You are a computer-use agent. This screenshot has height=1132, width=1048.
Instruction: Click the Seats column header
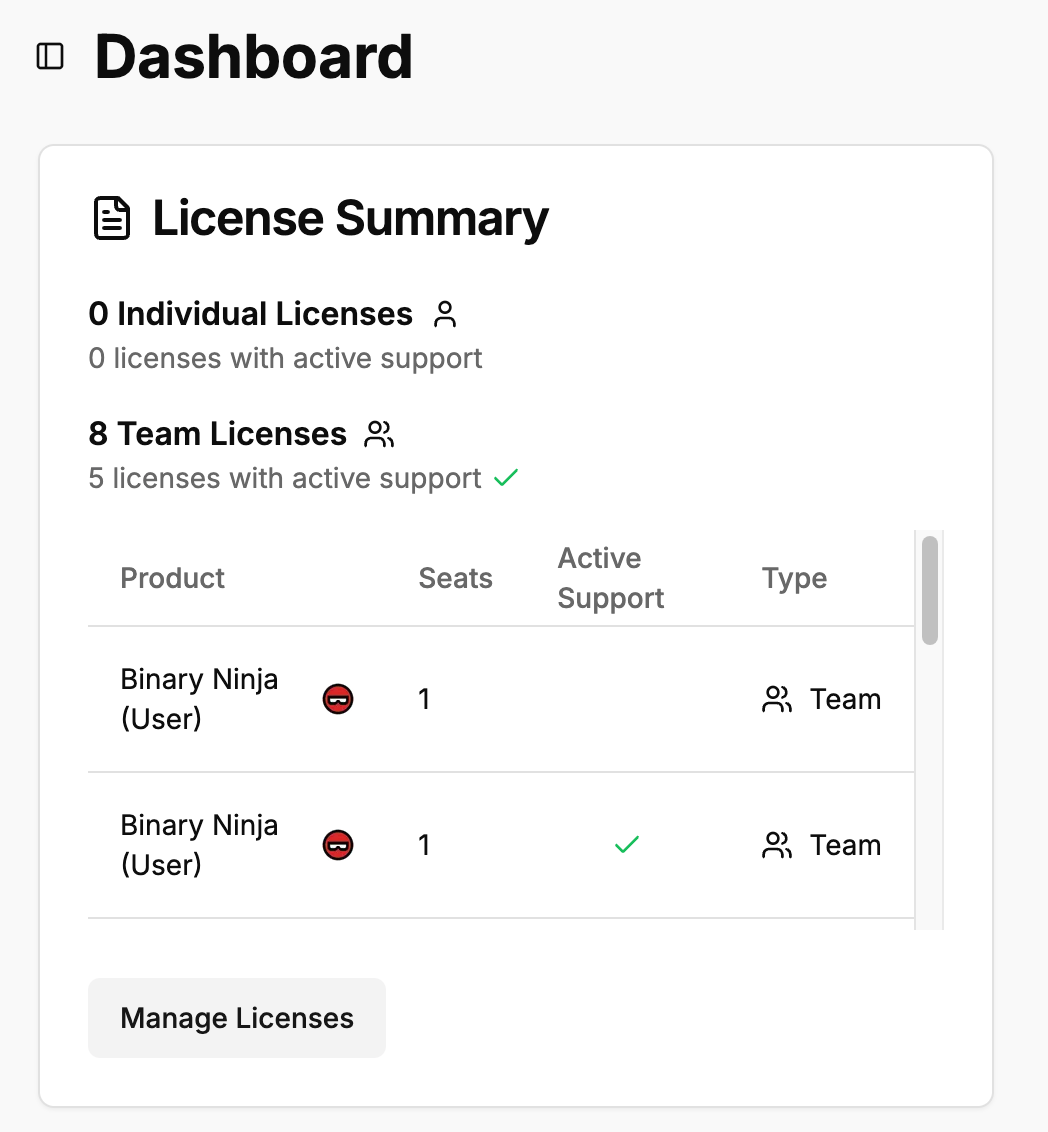click(x=455, y=578)
